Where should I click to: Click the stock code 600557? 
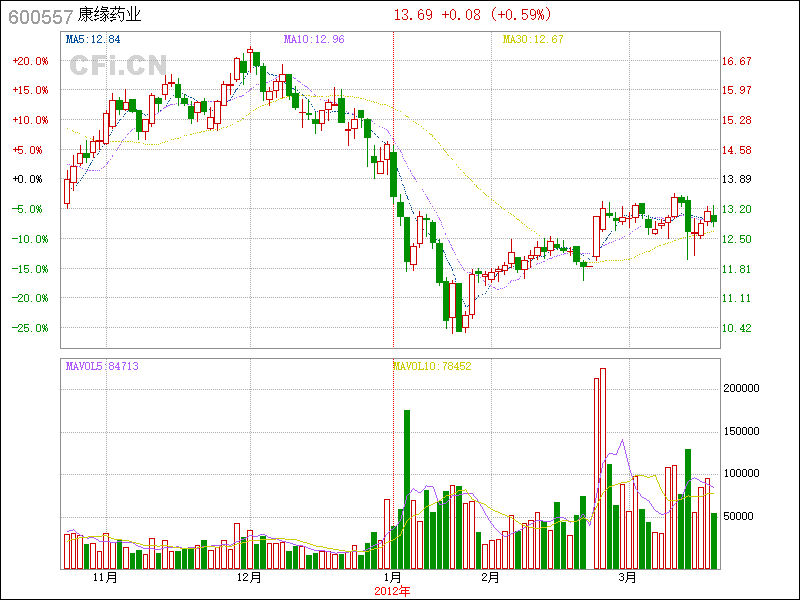pos(39,15)
